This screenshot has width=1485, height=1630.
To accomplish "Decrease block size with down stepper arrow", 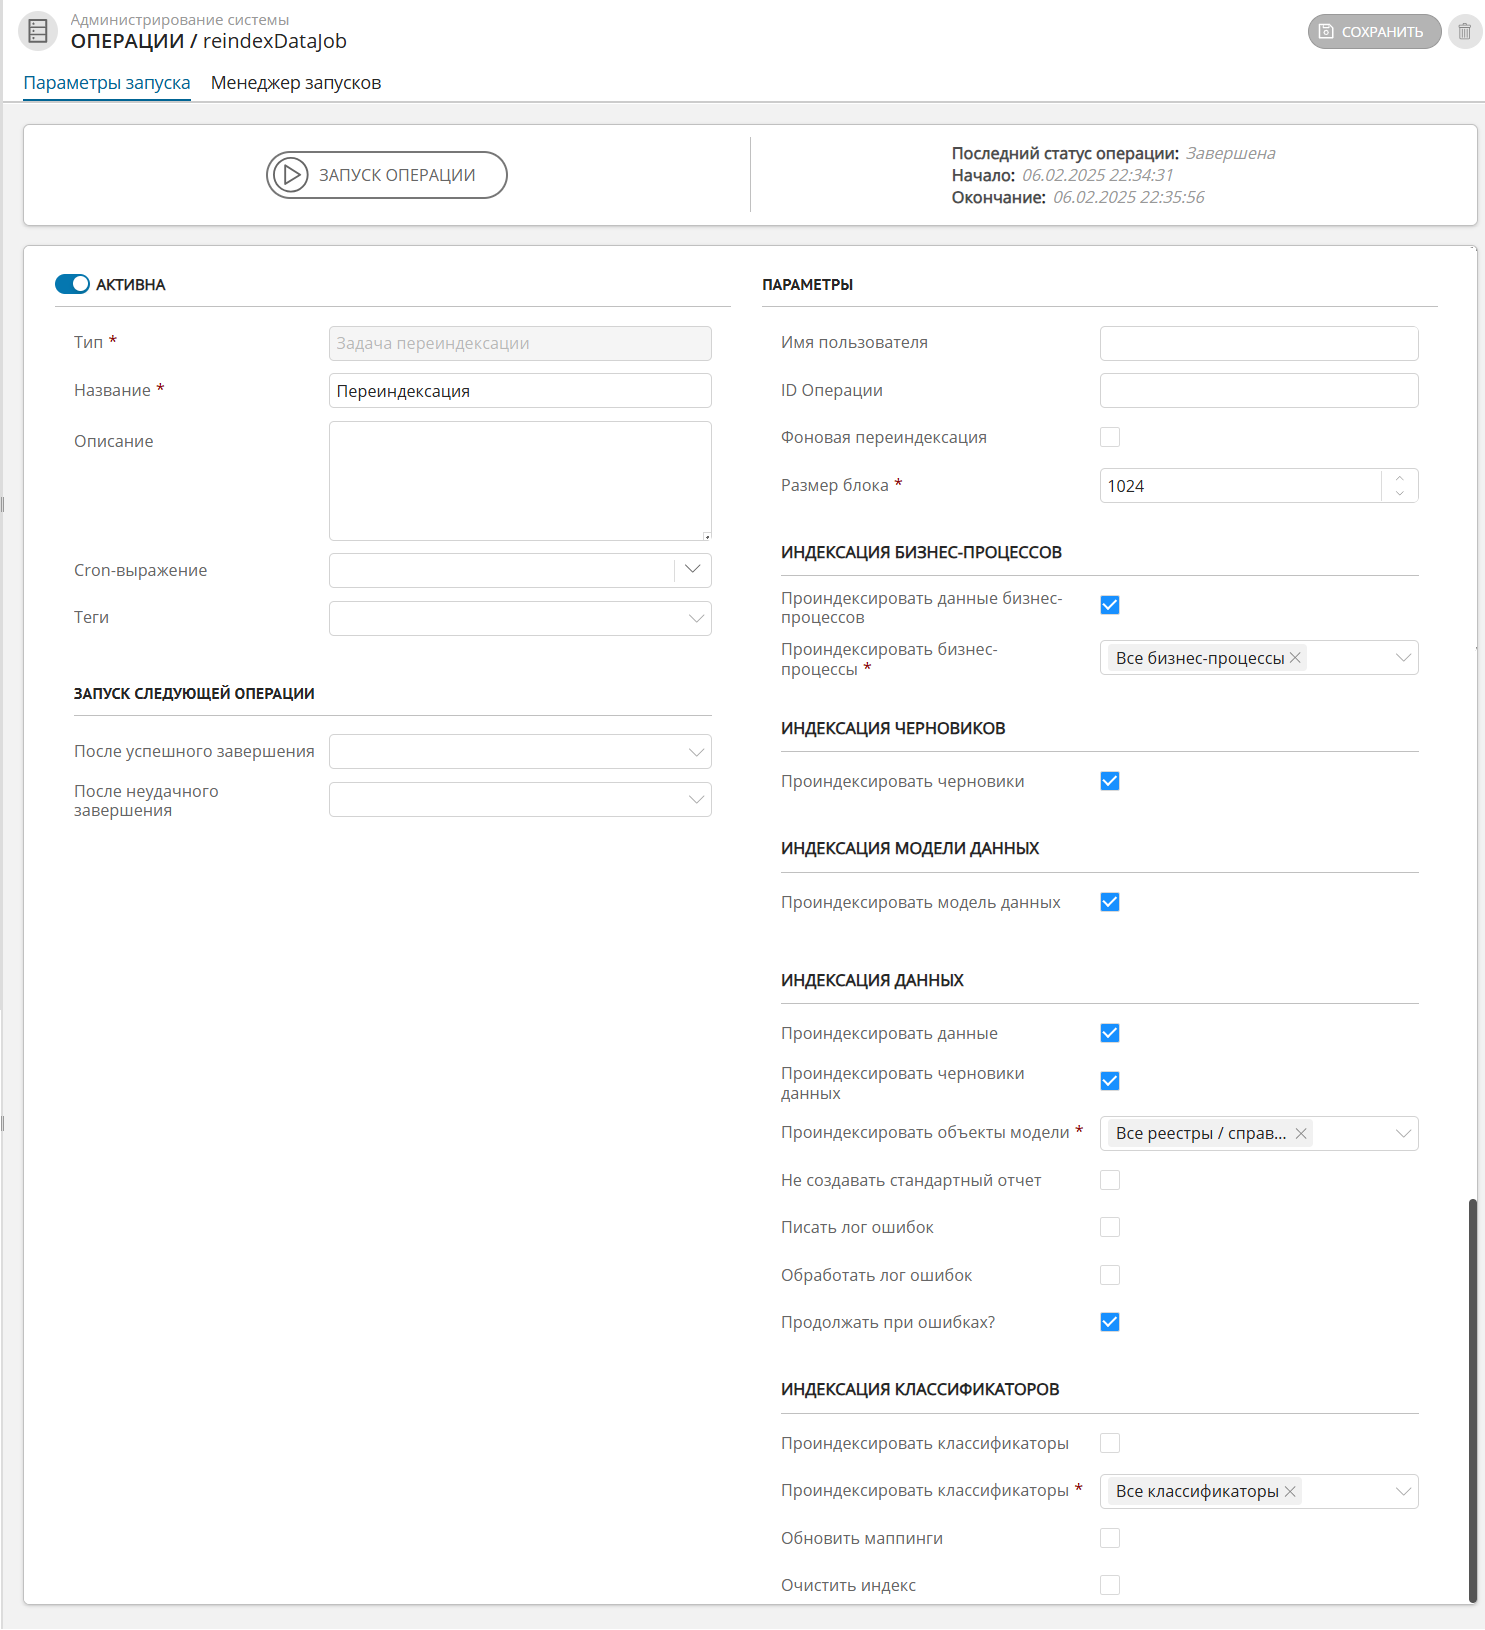I will 1400,494.
